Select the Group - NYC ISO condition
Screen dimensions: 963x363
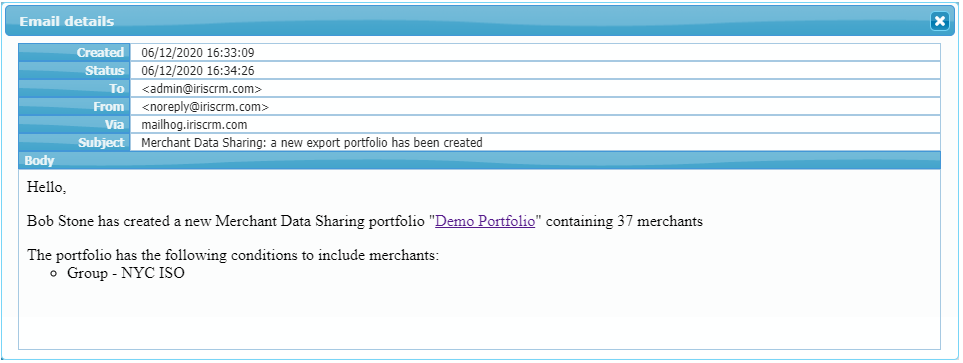[x=126, y=273]
